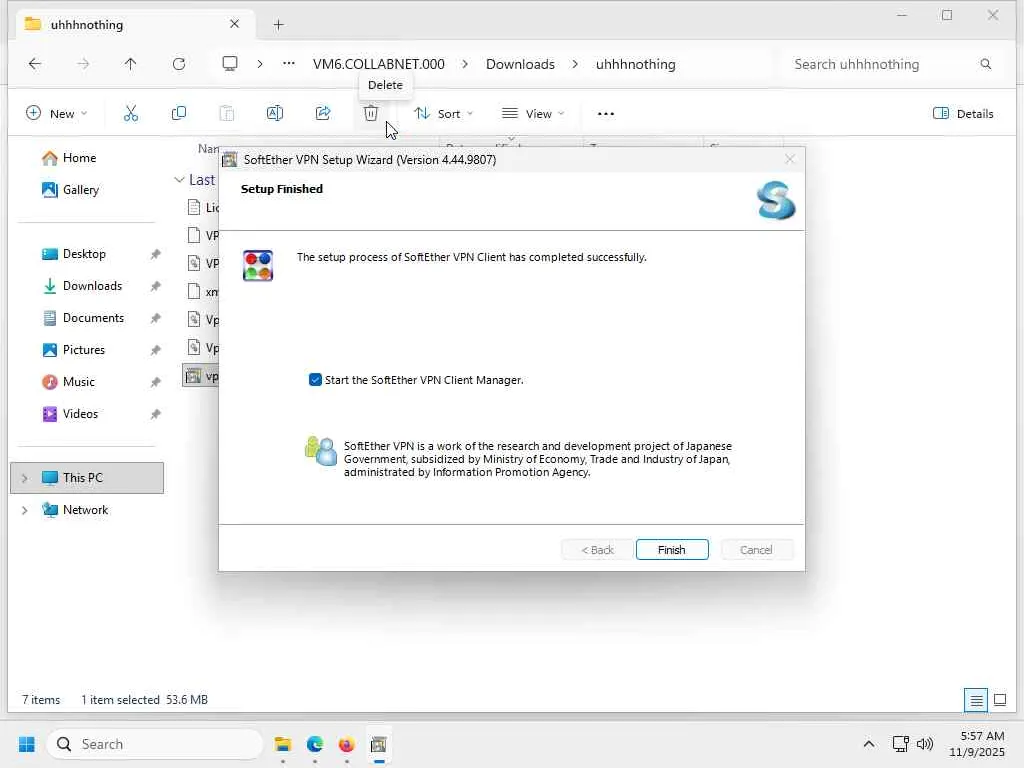
Task: Open the View dropdown
Action: click(533, 114)
